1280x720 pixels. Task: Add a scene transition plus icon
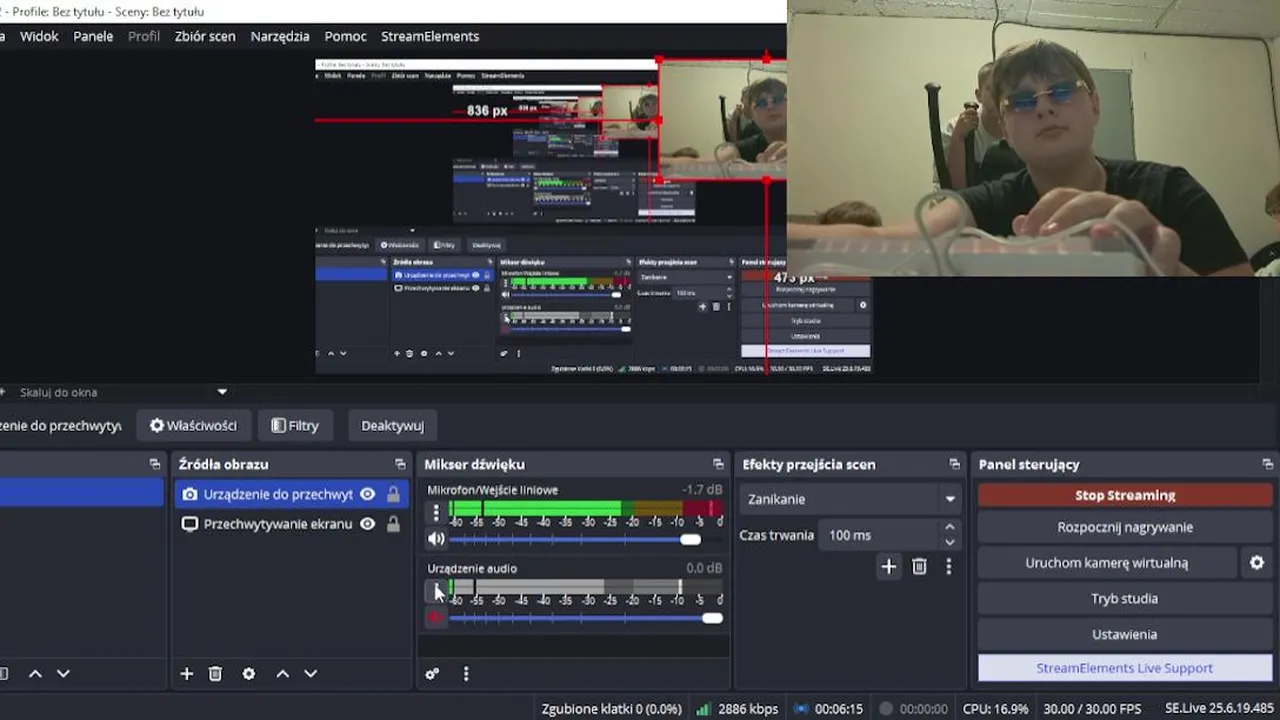click(888, 567)
